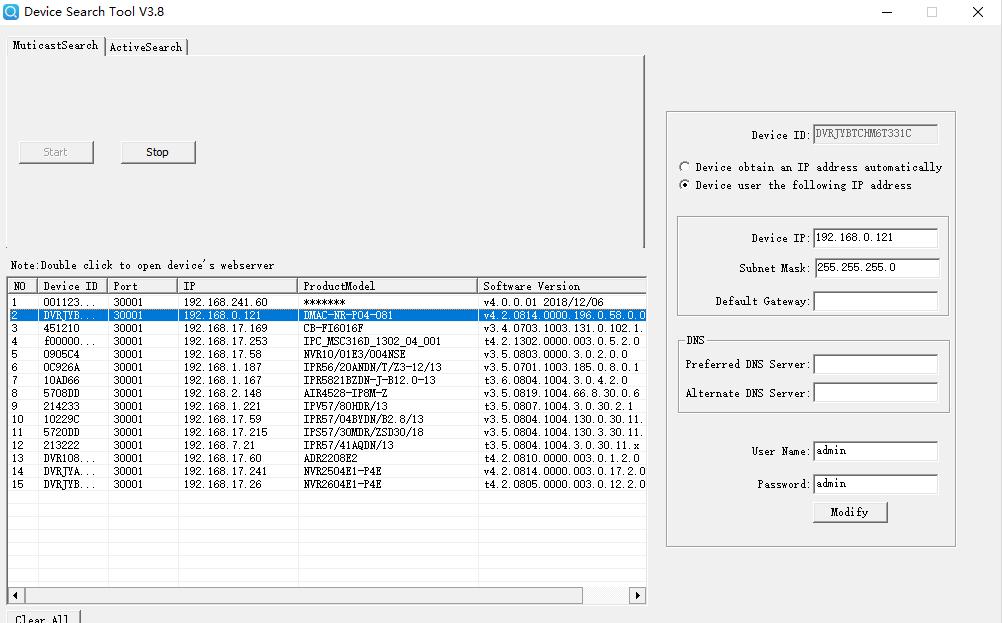Viewport: 1002px width, 623px height.
Task: Select device with model CB-FI6016F
Action: pos(327,328)
